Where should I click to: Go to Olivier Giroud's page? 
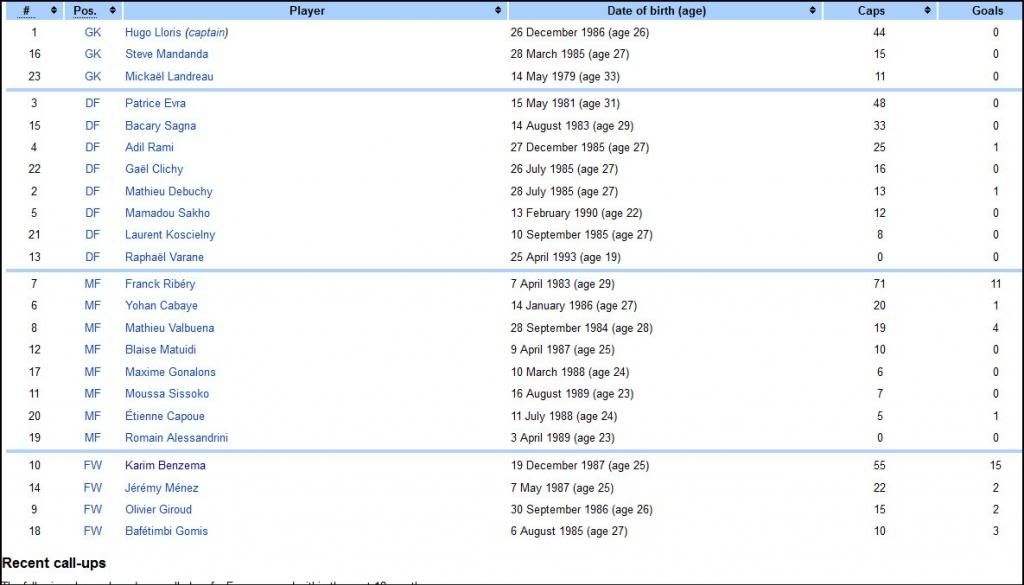pos(159,509)
